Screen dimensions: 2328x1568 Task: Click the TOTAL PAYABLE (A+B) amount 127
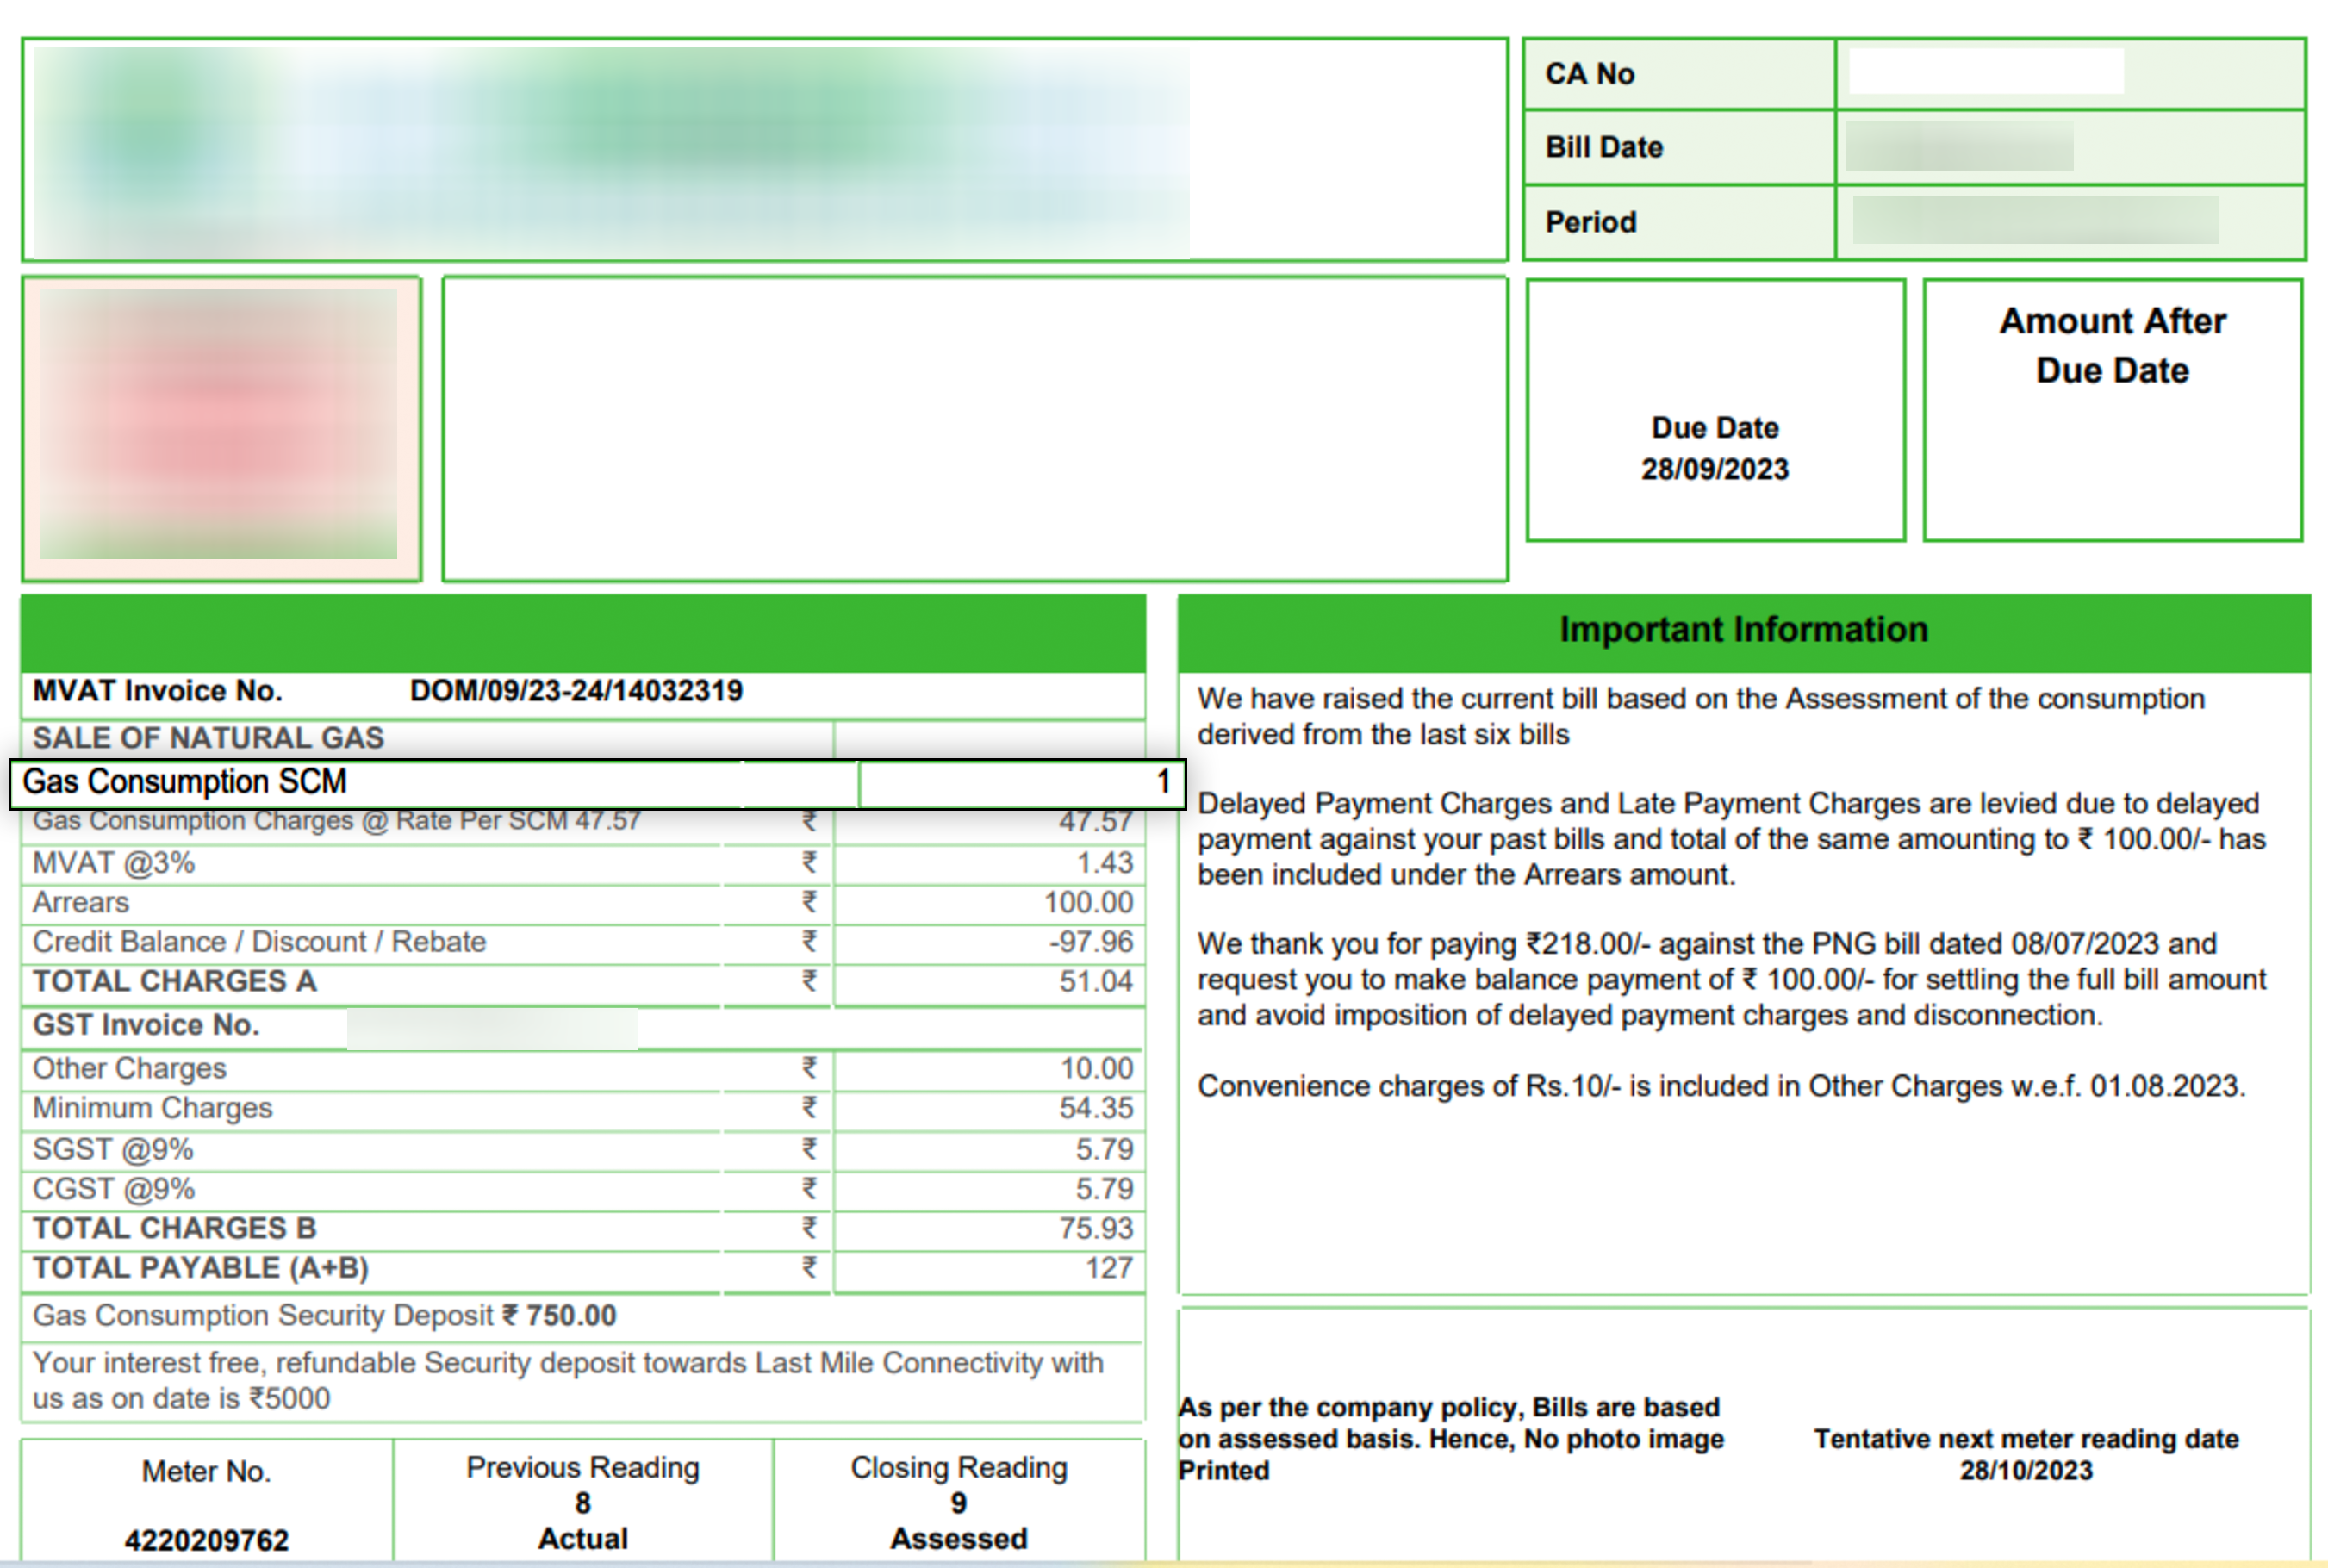[x=1108, y=1268]
